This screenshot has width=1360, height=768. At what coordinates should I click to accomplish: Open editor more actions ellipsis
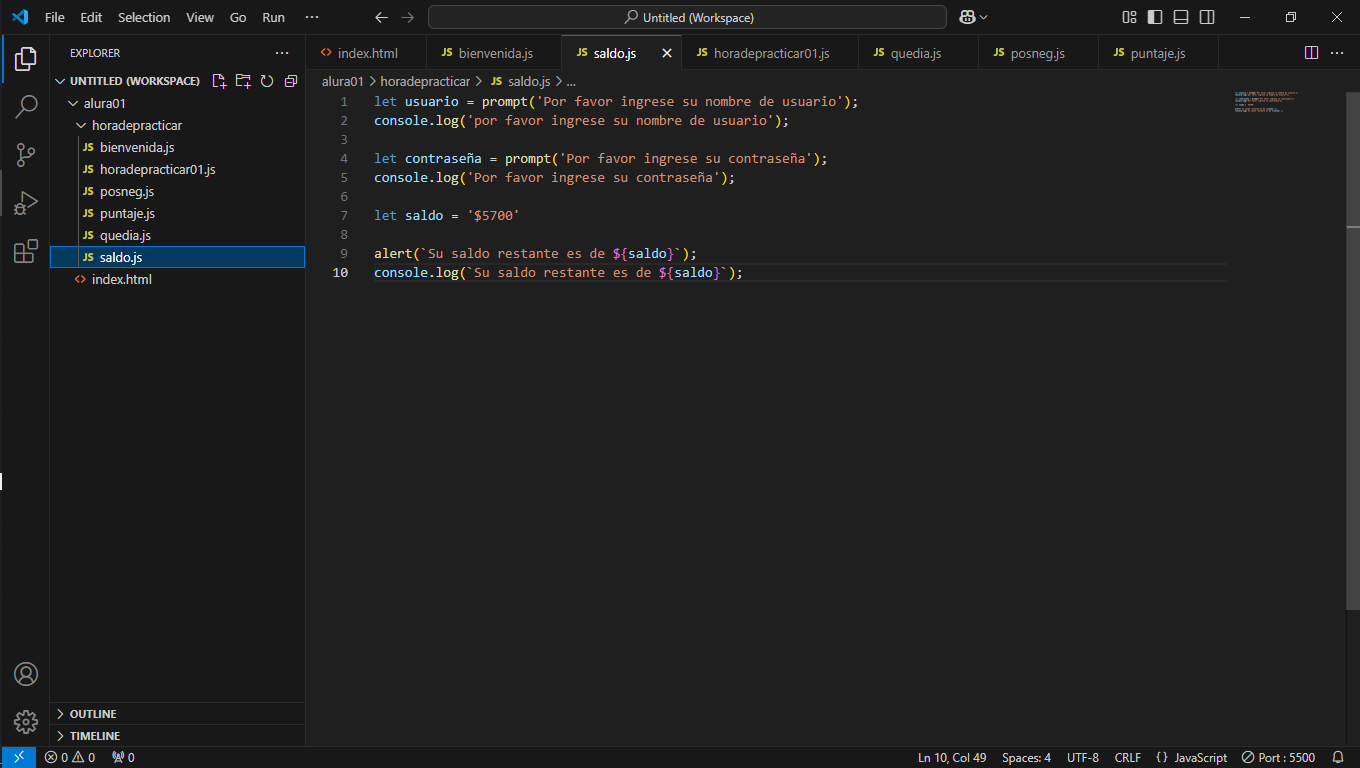1337,53
